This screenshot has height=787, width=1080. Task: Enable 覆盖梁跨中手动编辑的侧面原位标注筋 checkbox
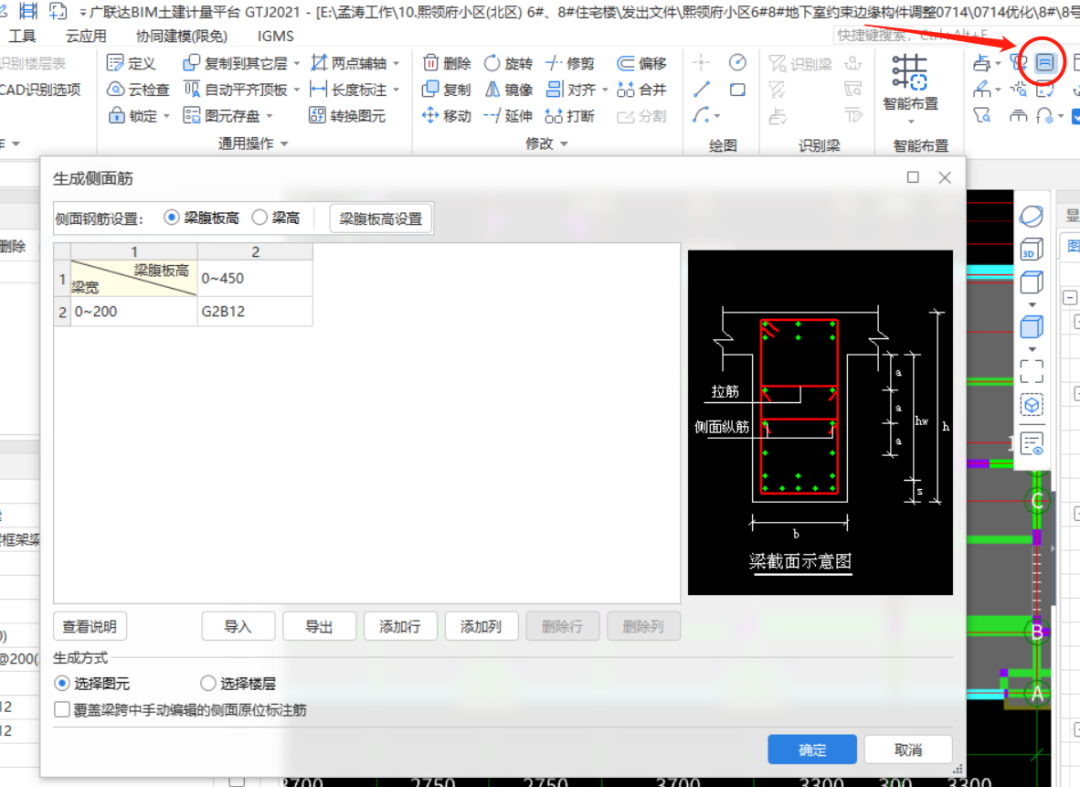click(x=62, y=710)
